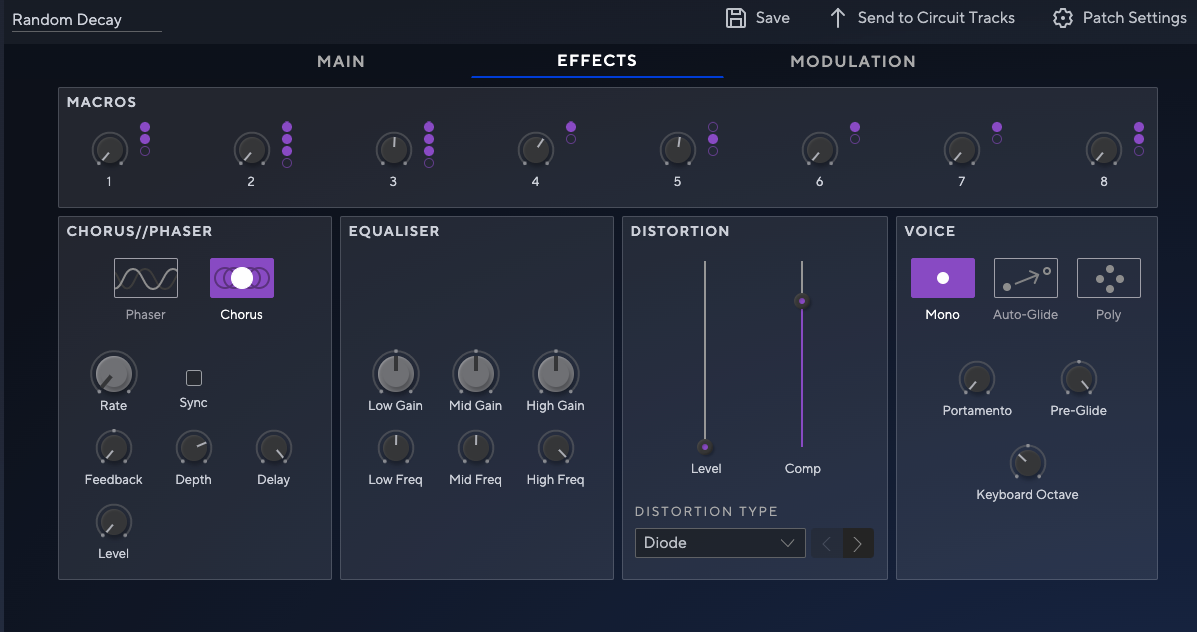The width and height of the screenshot is (1197, 632).
Task: Open Patch Settings via the gear icon
Action: coord(1061,17)
